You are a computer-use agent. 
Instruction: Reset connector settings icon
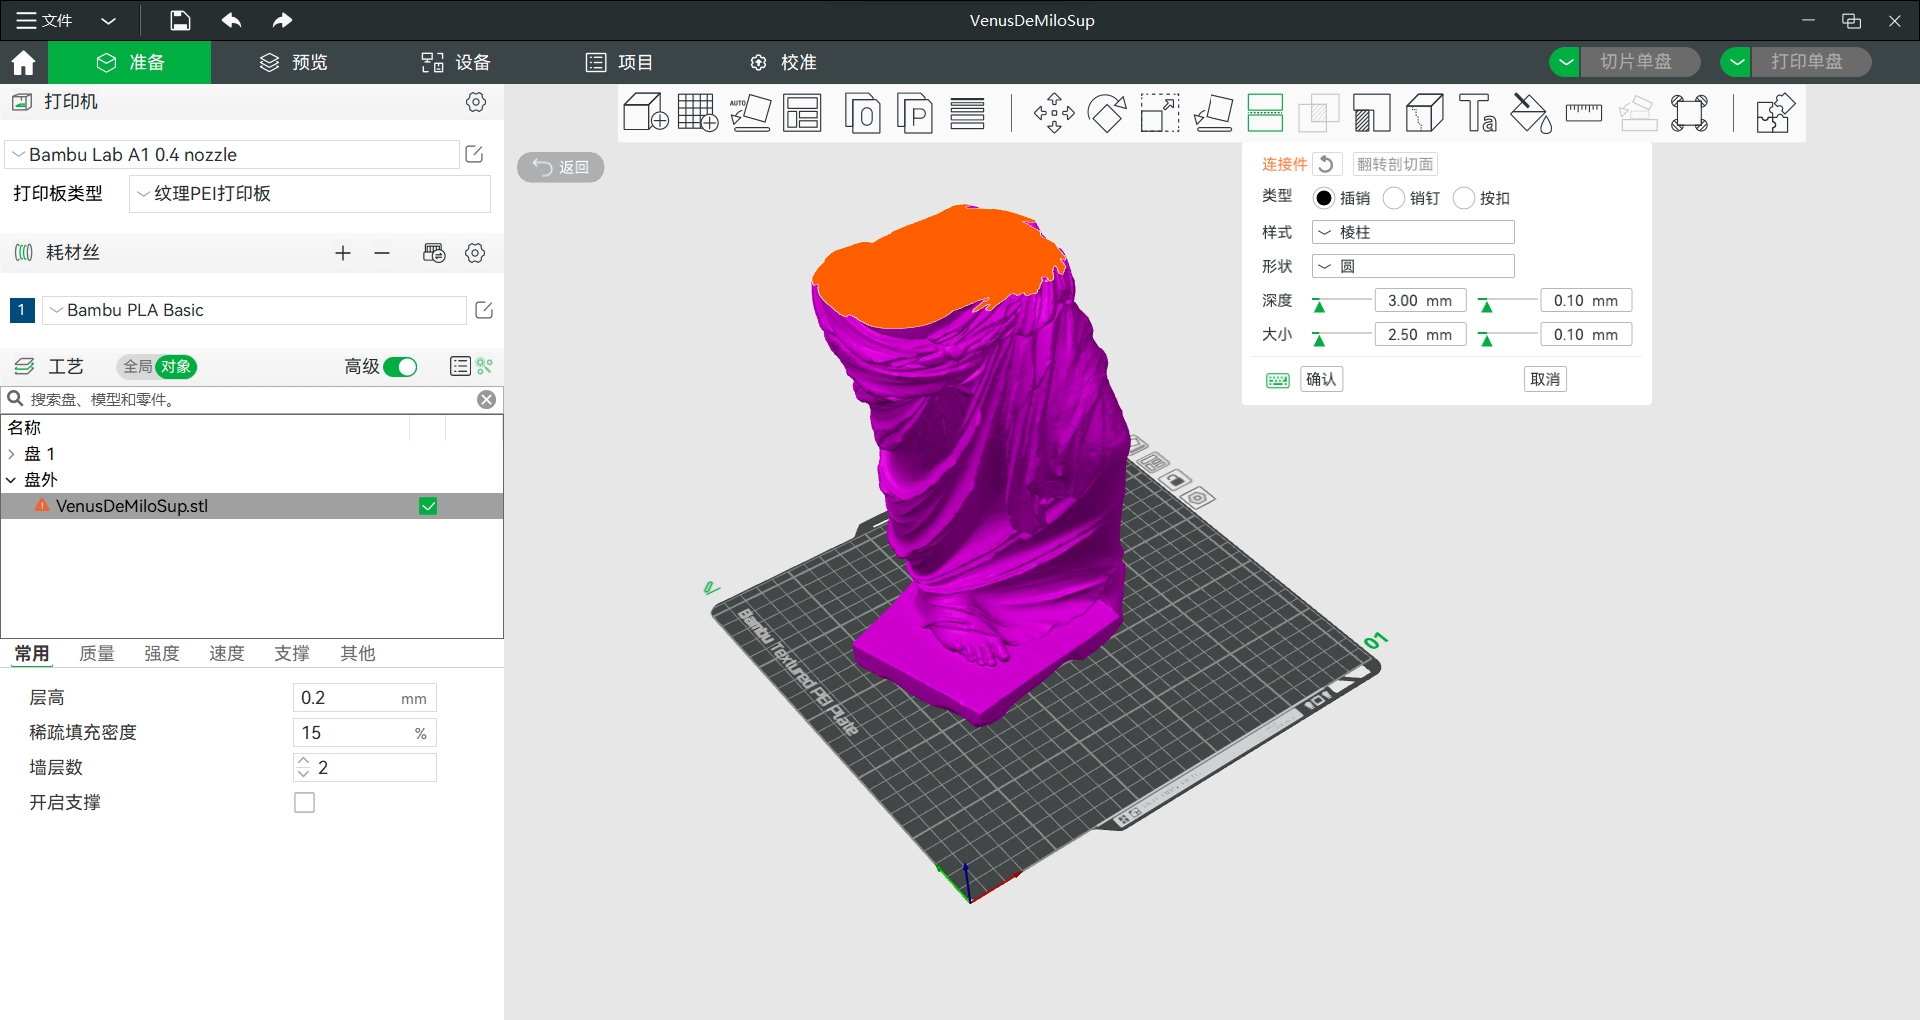[1326, 164]
